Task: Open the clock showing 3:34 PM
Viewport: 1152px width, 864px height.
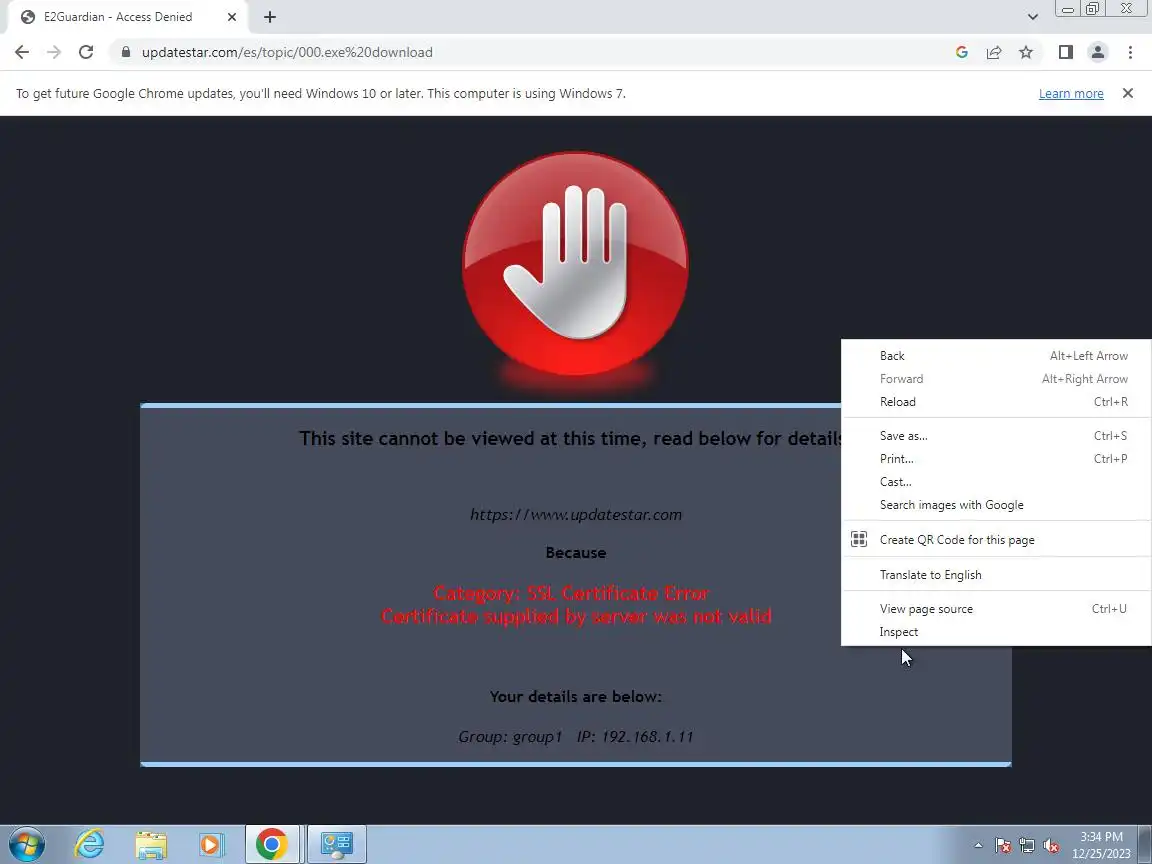Action: tap(1101, 845)
